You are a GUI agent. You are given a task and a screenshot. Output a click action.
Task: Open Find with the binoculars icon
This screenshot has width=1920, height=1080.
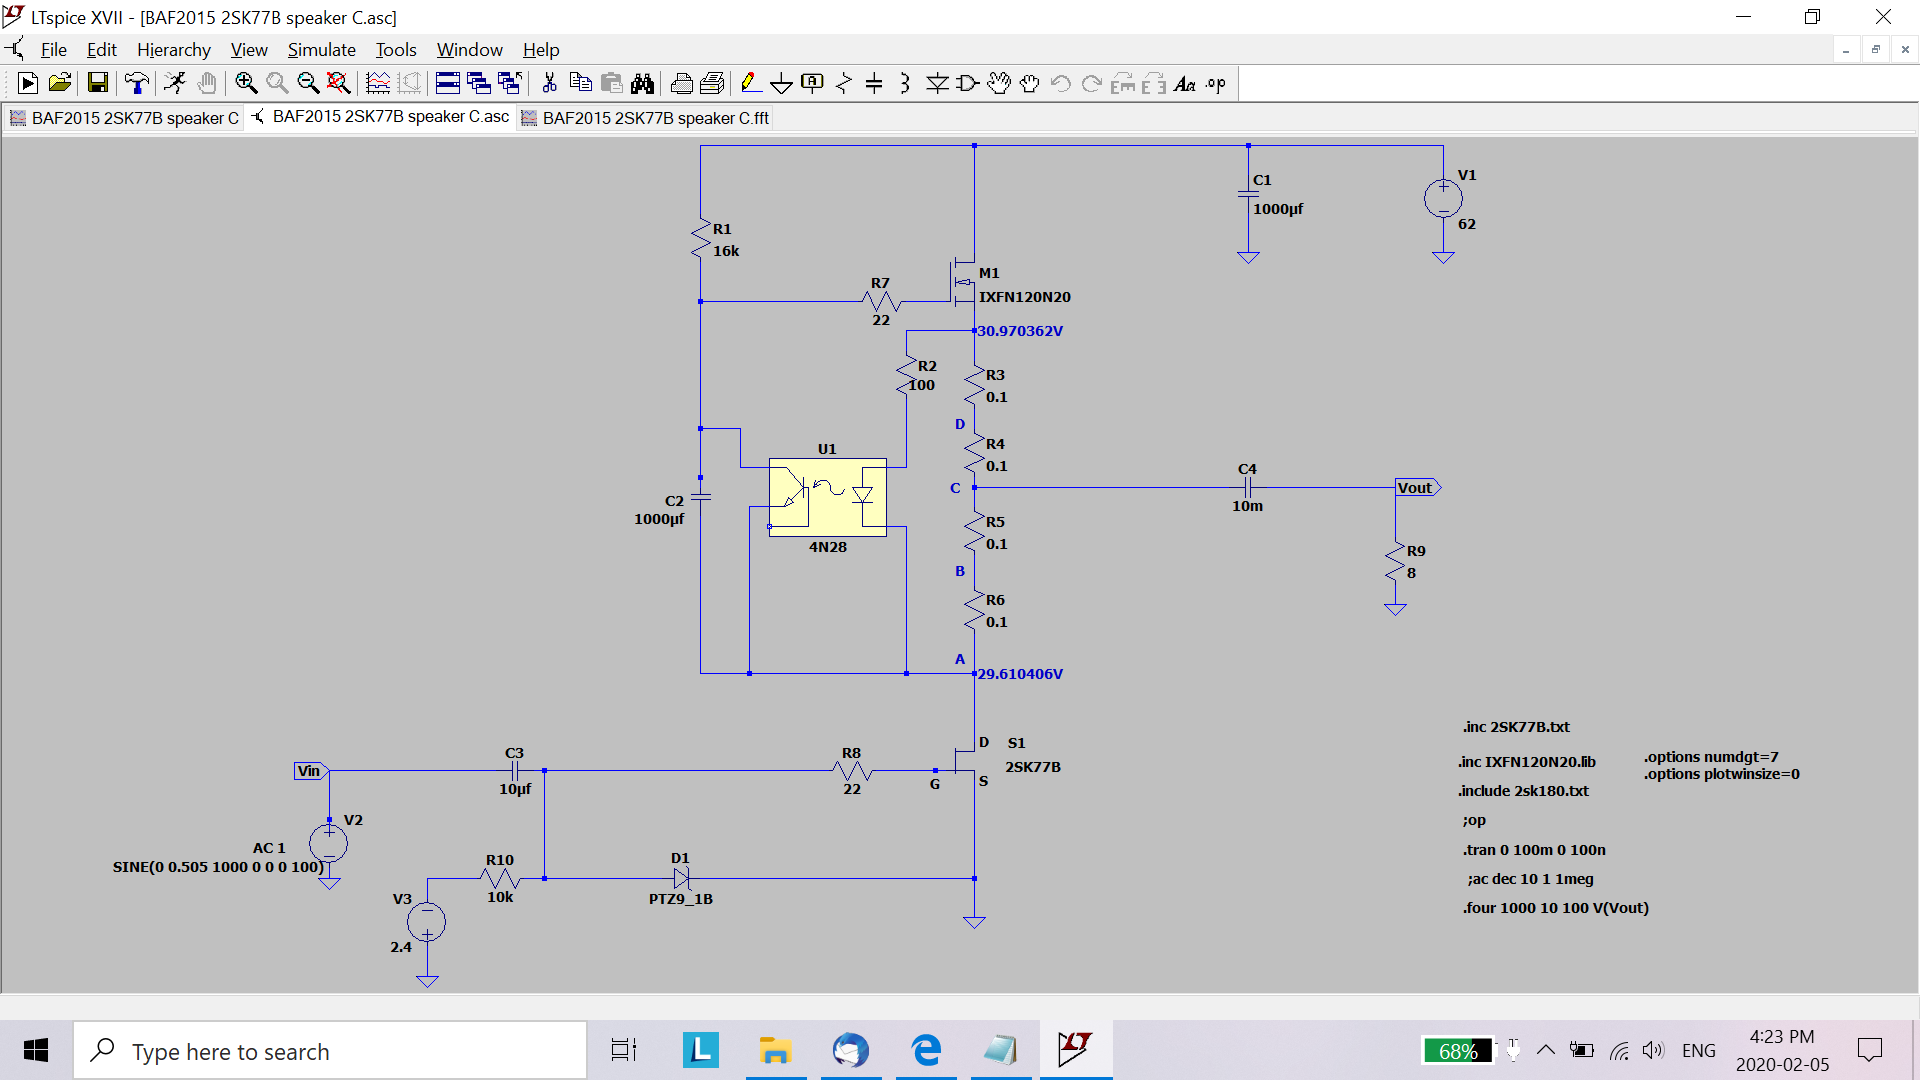tap(643, 84)
